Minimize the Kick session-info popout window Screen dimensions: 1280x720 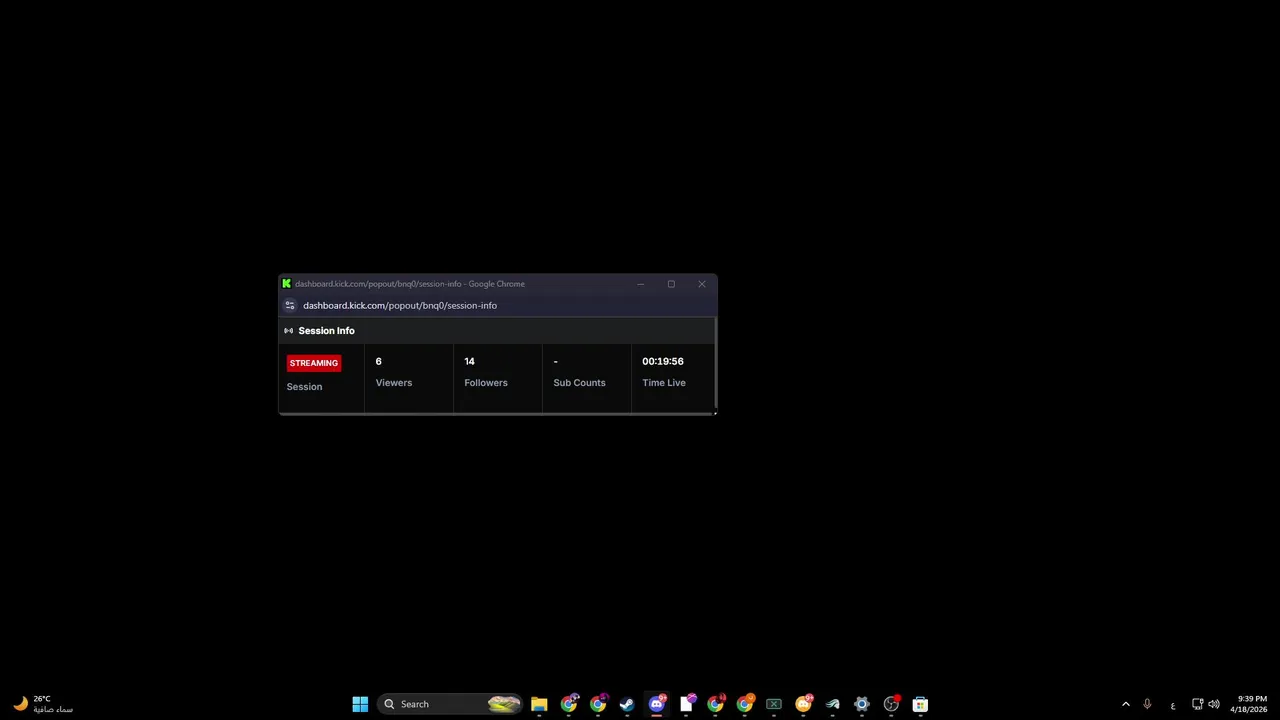coord(641,284)
